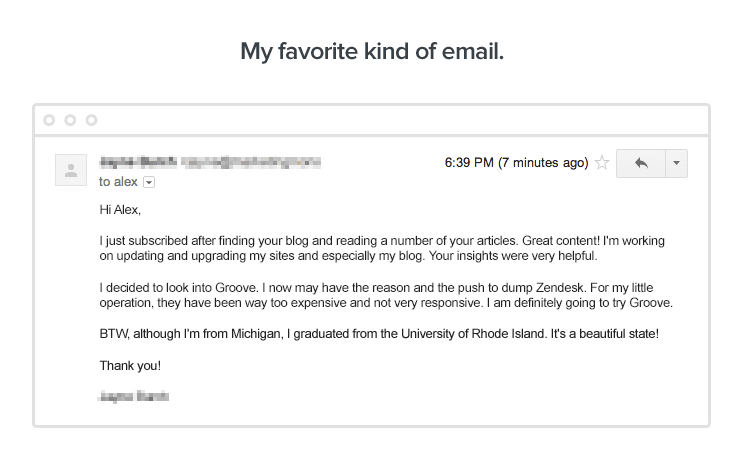Click the blurred signature name at the bottom
This screenshot has width=741, height=463.
134,396
